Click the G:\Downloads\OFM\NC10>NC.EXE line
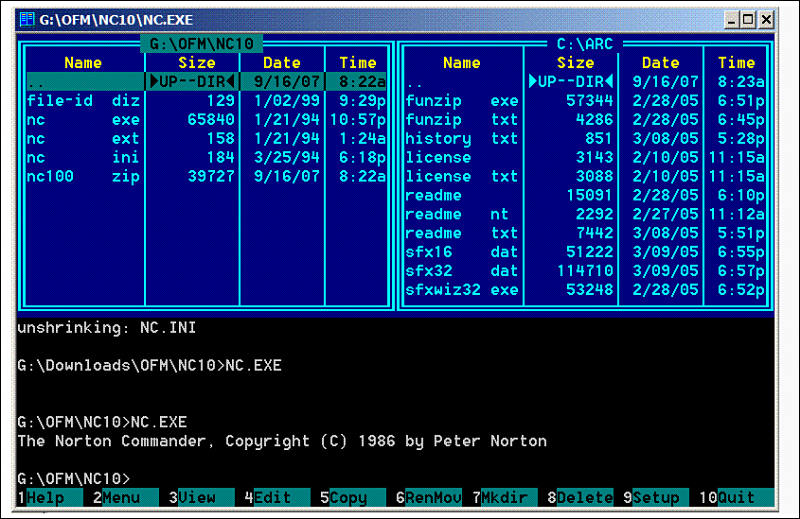Image resolution: width=800 pixels, height=519 pixels. [x=149, y=365]
